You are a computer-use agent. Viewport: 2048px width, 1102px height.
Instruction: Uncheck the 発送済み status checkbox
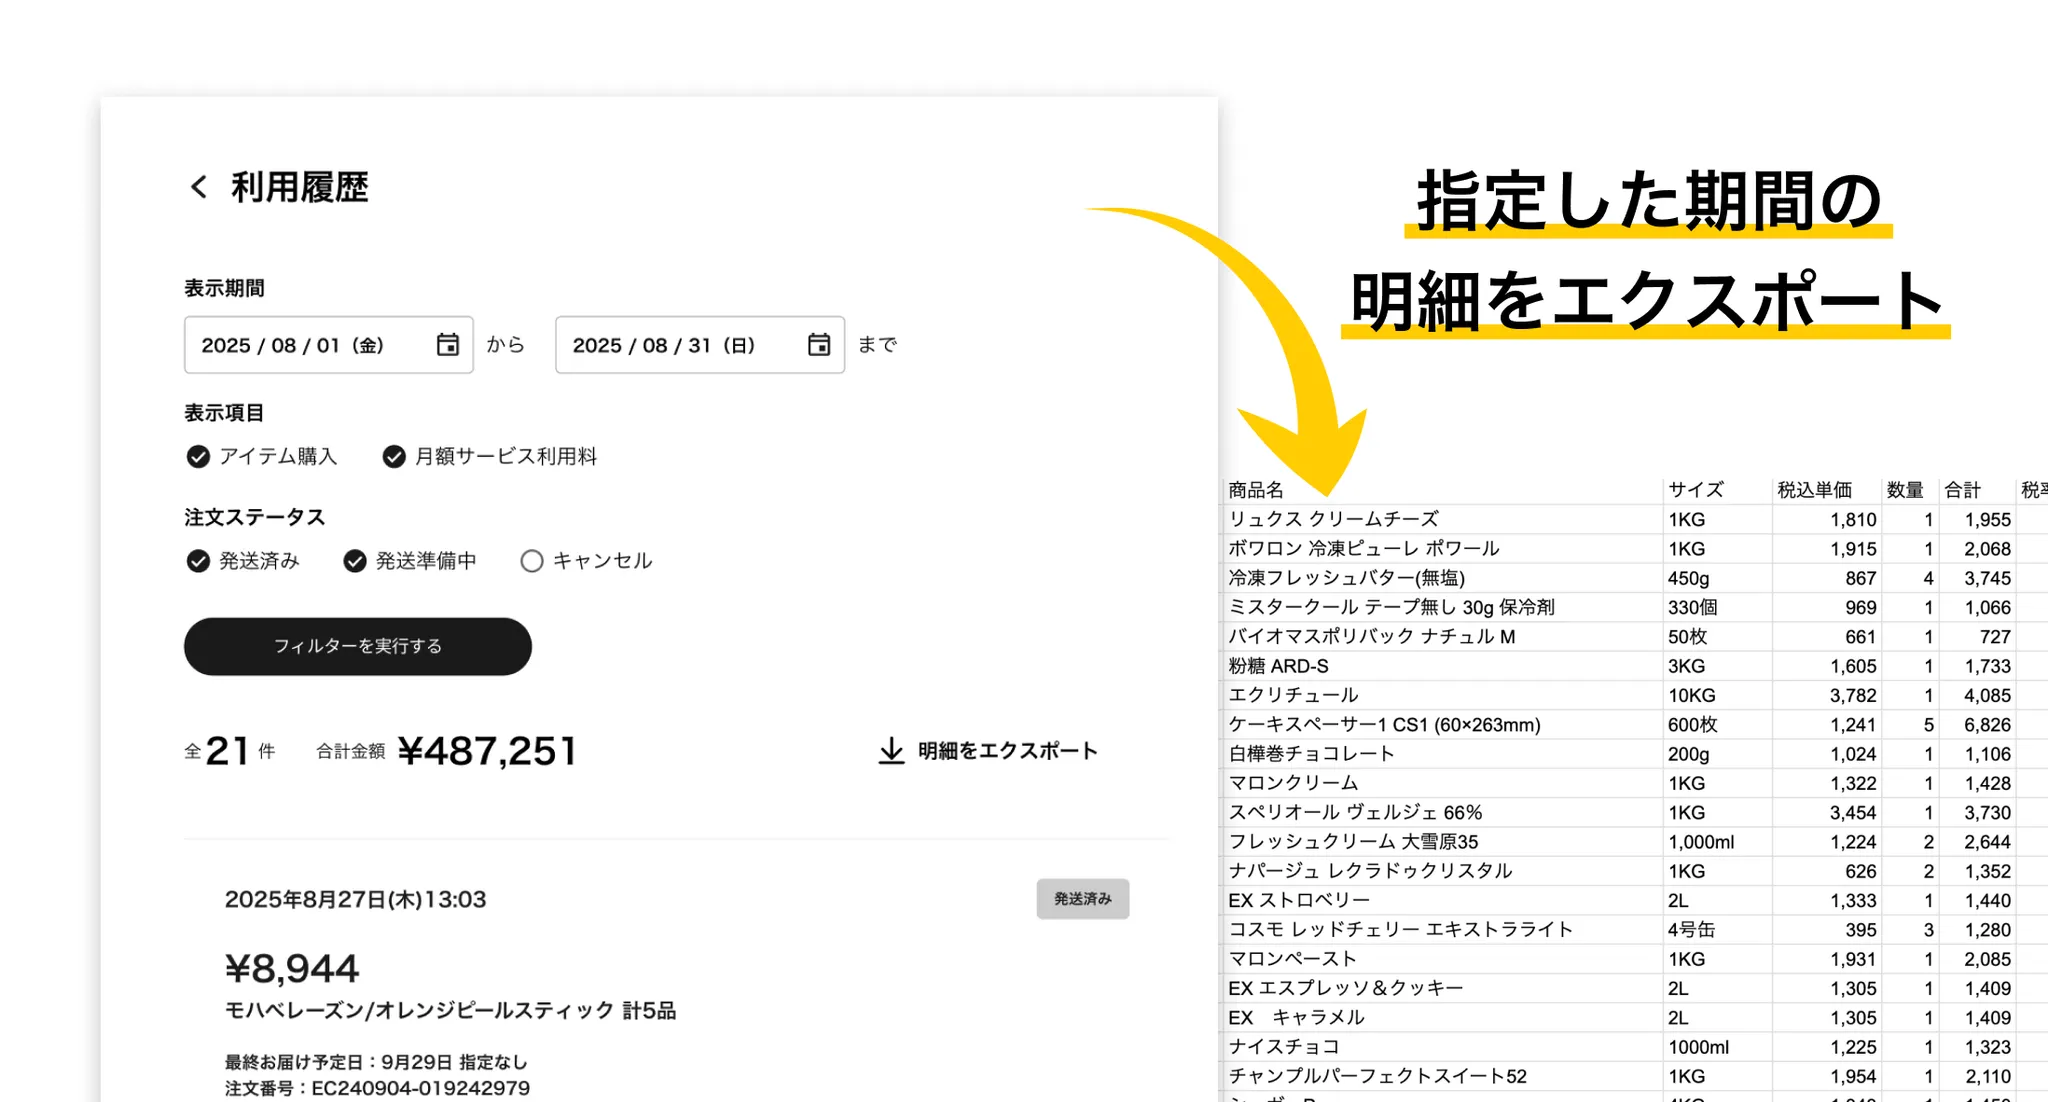(198, 561)
